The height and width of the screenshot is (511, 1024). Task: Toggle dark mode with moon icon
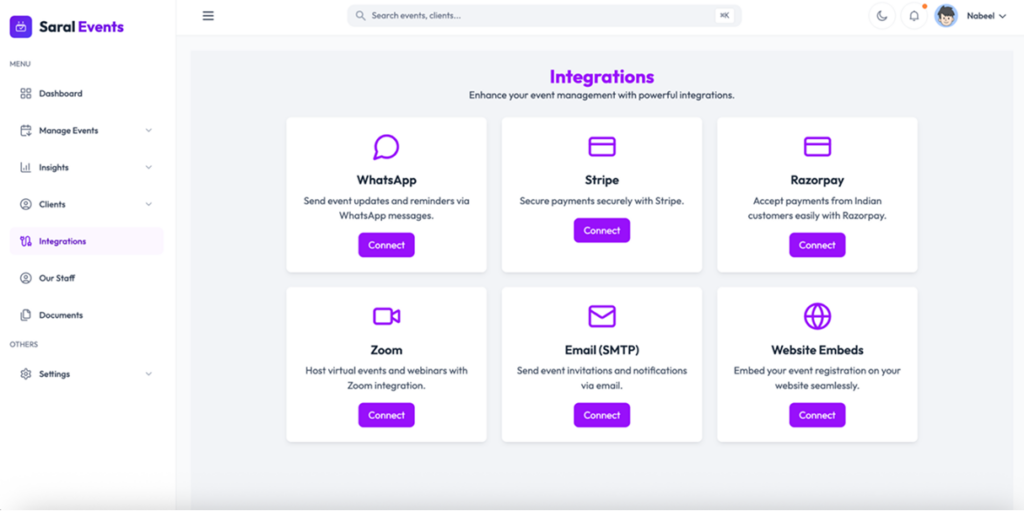tap(881, 16)
